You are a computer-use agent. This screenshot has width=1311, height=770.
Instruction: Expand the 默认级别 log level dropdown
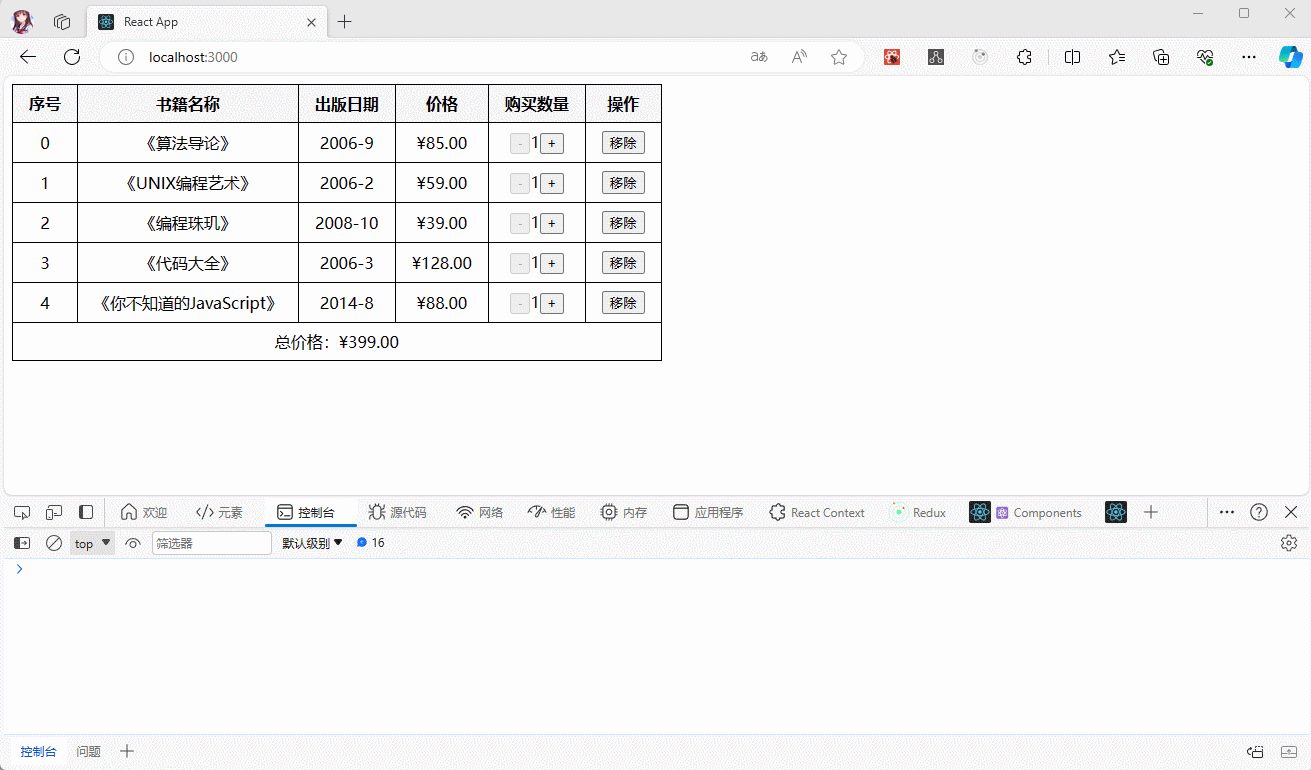(x=312, y=543)
